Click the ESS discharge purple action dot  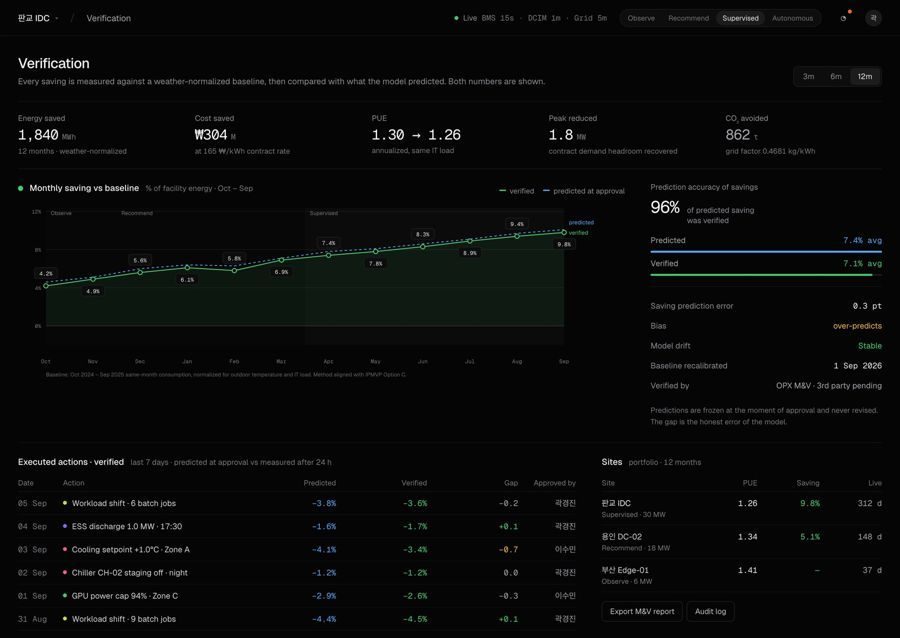coord(65,526)
